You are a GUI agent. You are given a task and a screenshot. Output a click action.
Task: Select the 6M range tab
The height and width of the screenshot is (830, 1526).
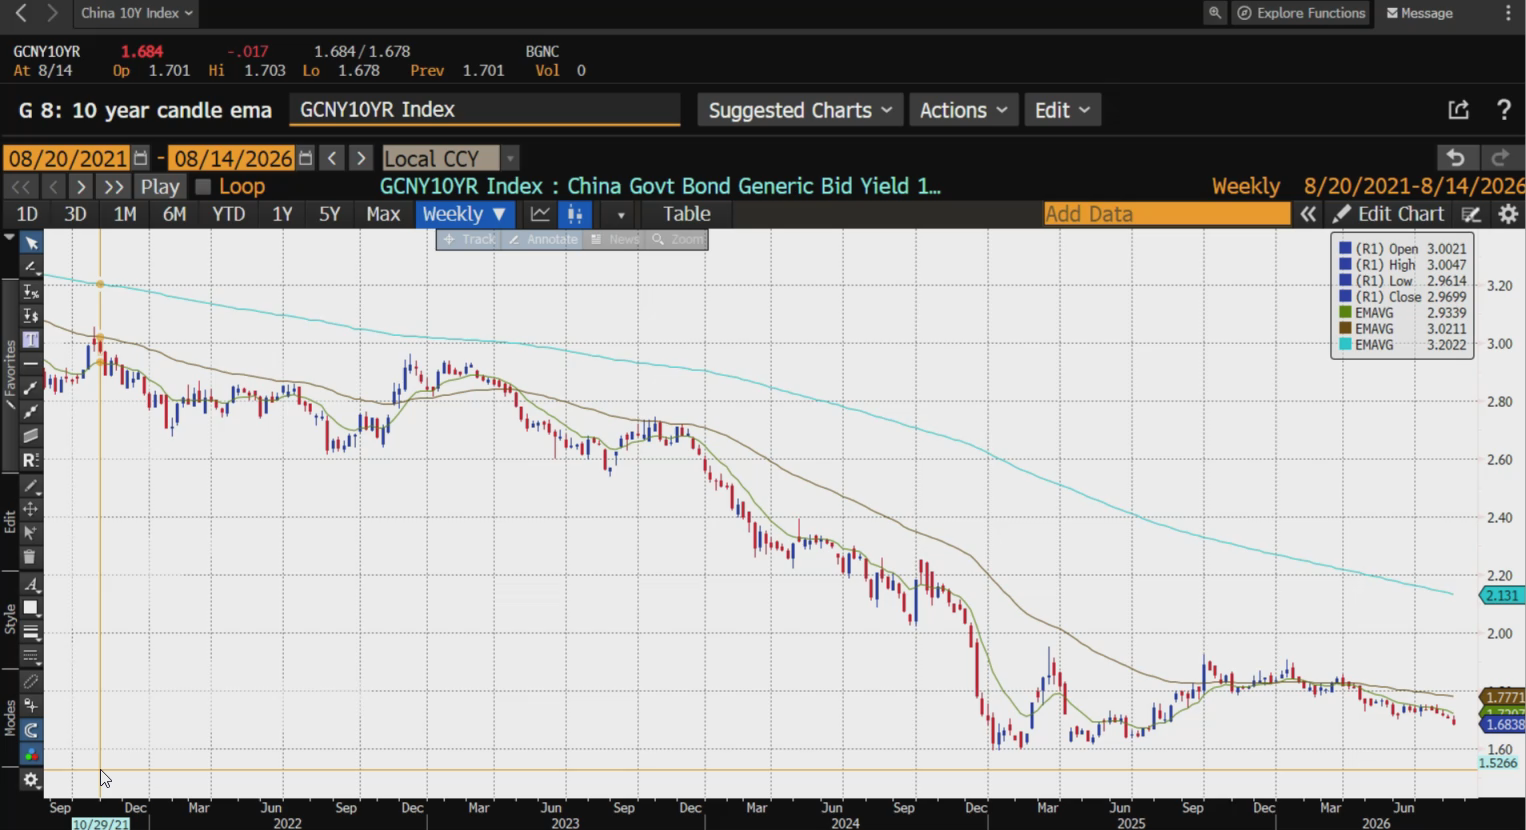pos(174,214)
